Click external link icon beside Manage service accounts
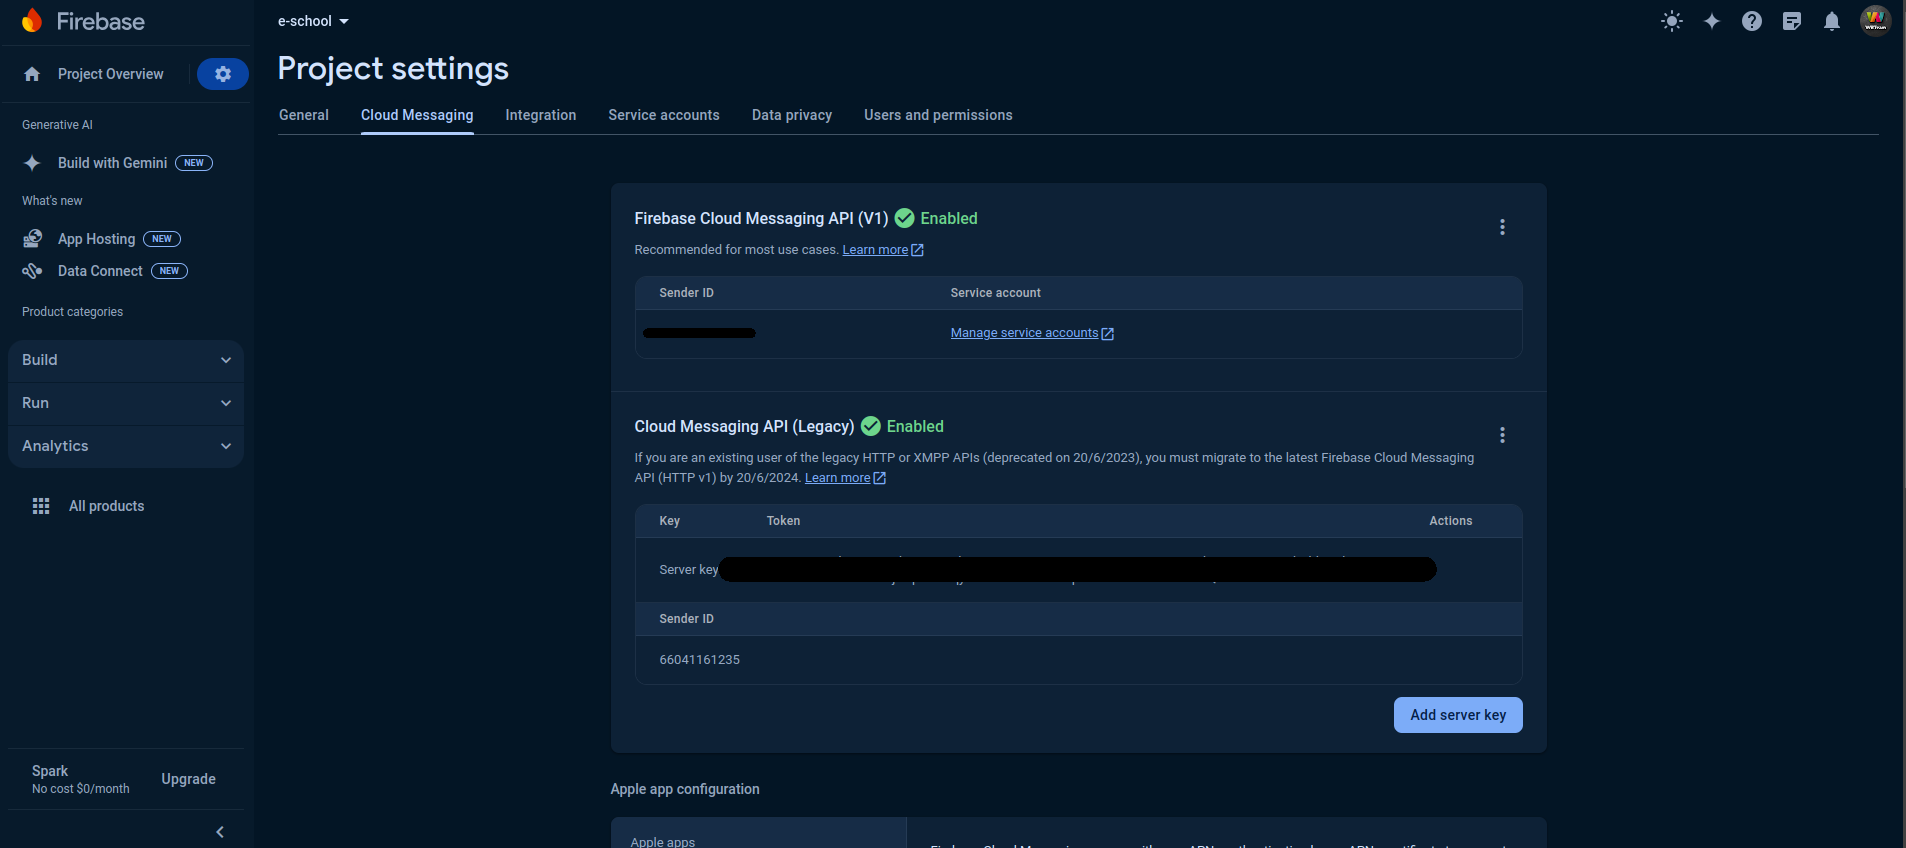Viewport: 1906px width, 848px height. (1107, 334)
